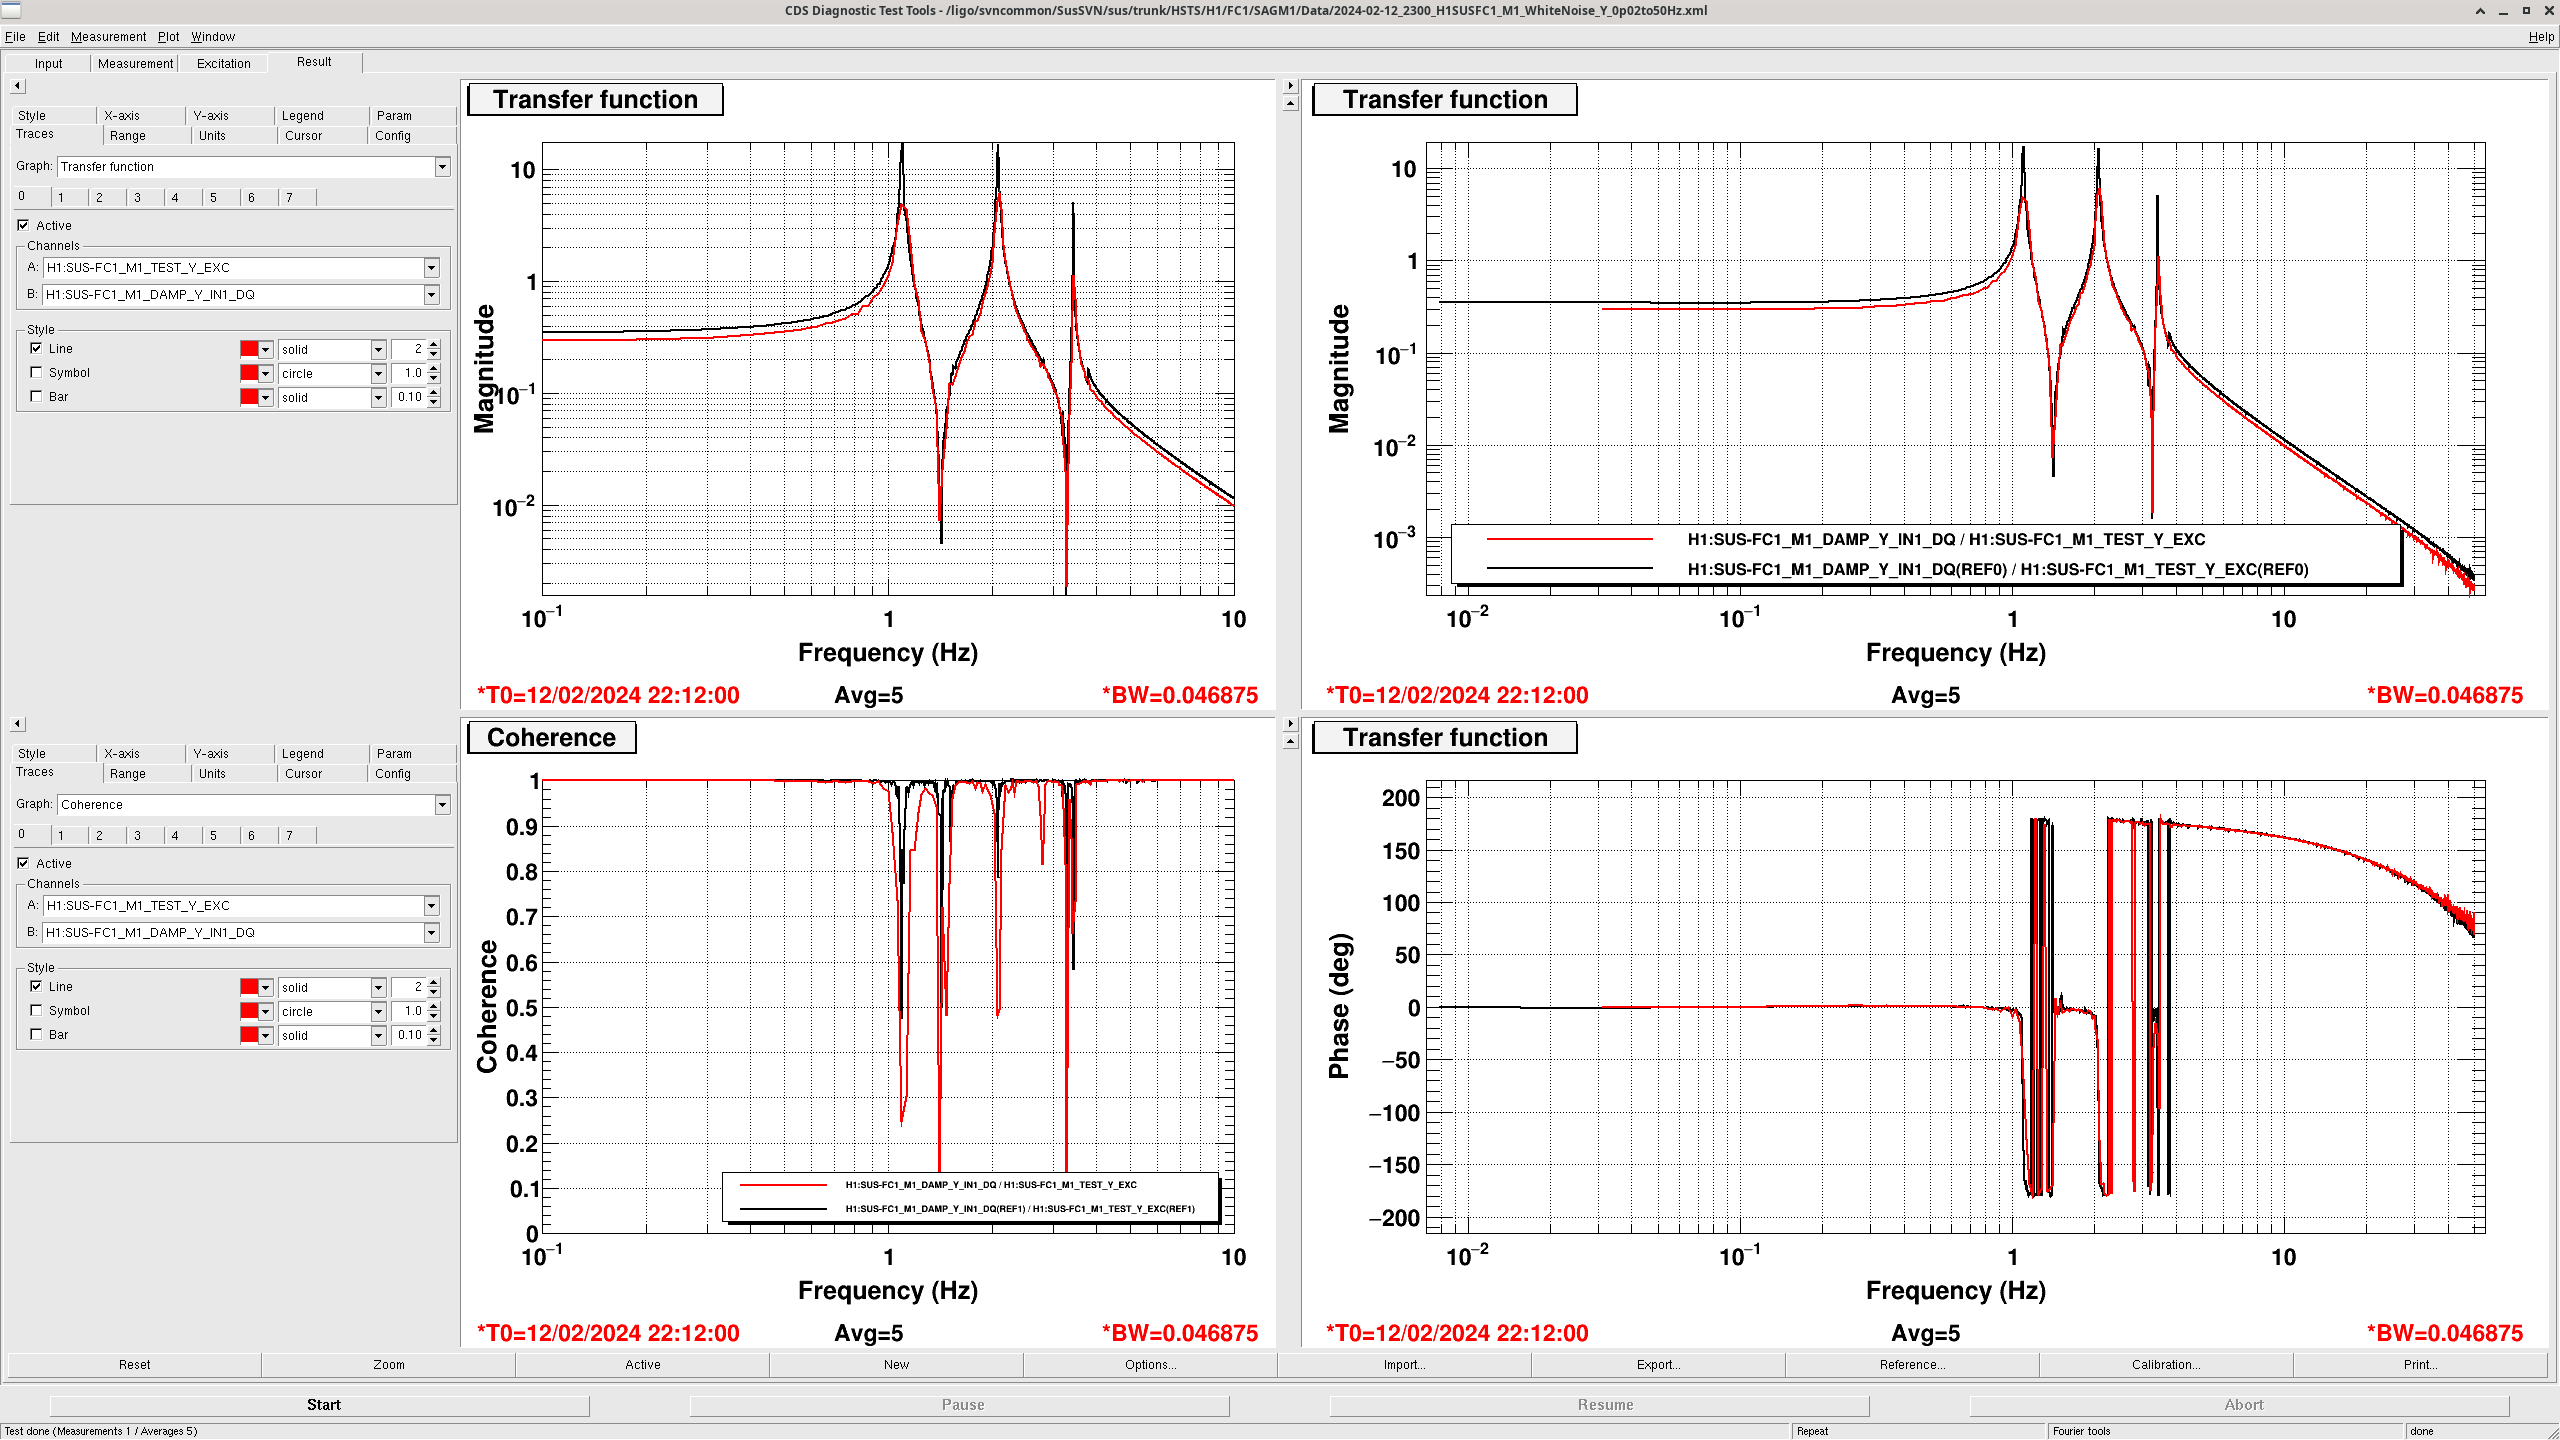Expand channel A dropdown in Coherence panel
This screenshot has width=2560, height=1440.
point(431,906)
